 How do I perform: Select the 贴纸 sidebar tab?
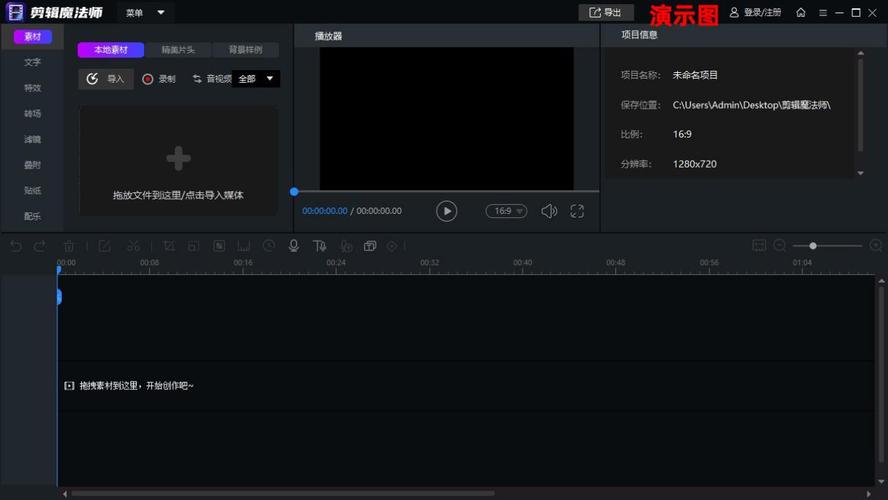click(x=33, y=190)
